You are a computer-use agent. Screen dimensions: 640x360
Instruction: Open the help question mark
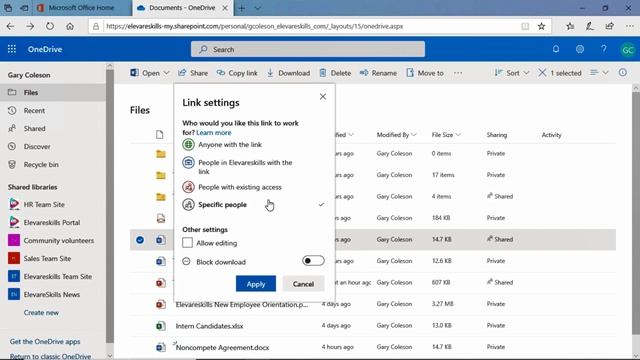click(604, 49)
